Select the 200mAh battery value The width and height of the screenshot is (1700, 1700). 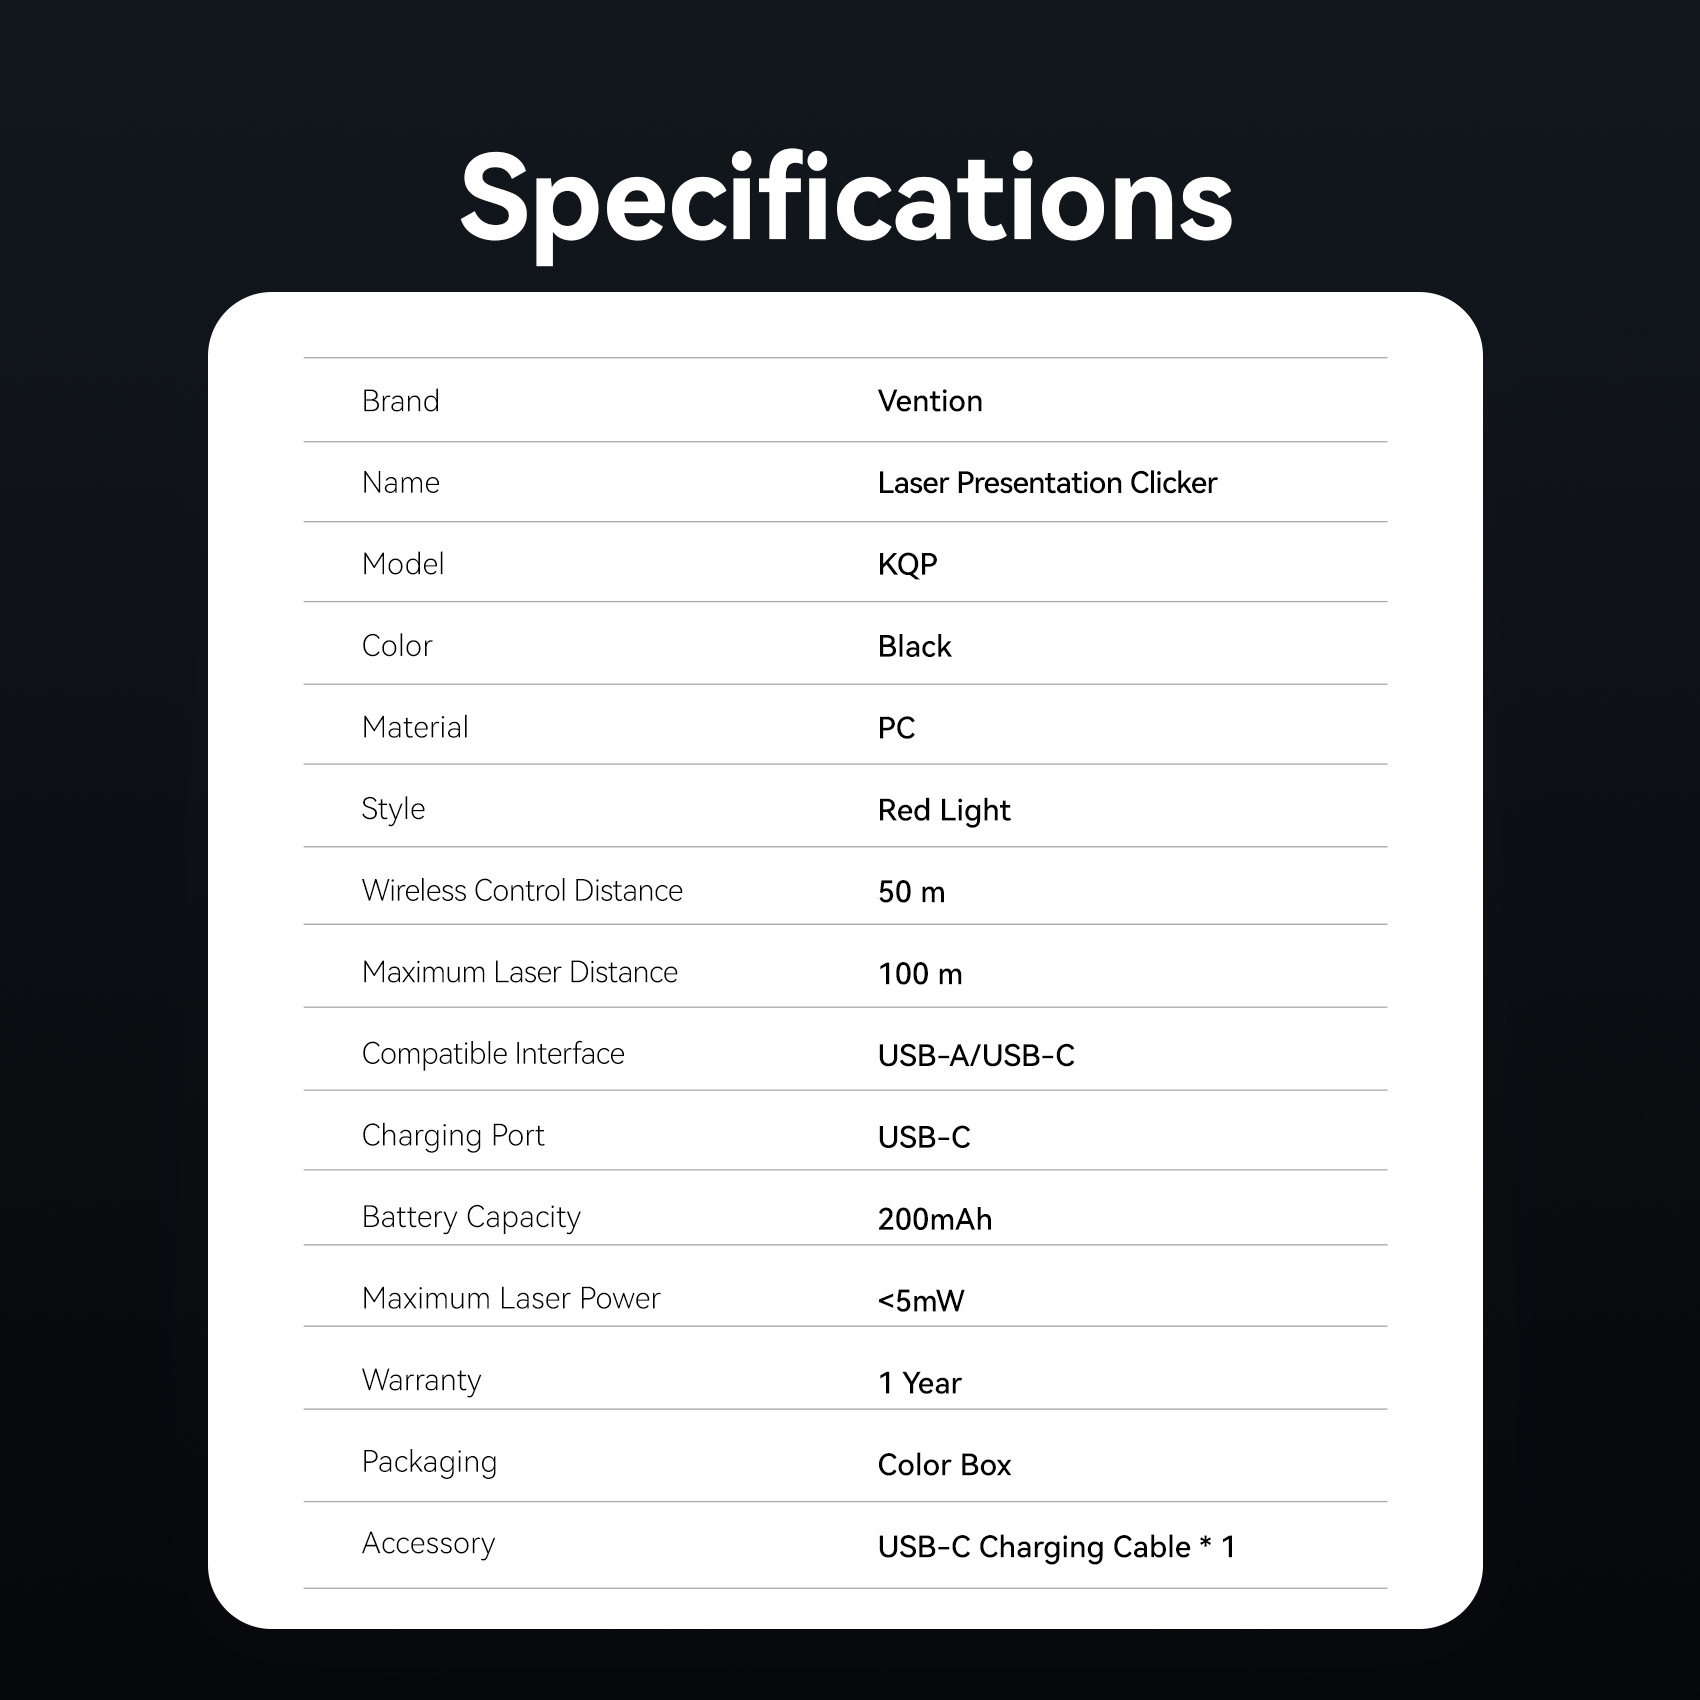(935, 1219)
